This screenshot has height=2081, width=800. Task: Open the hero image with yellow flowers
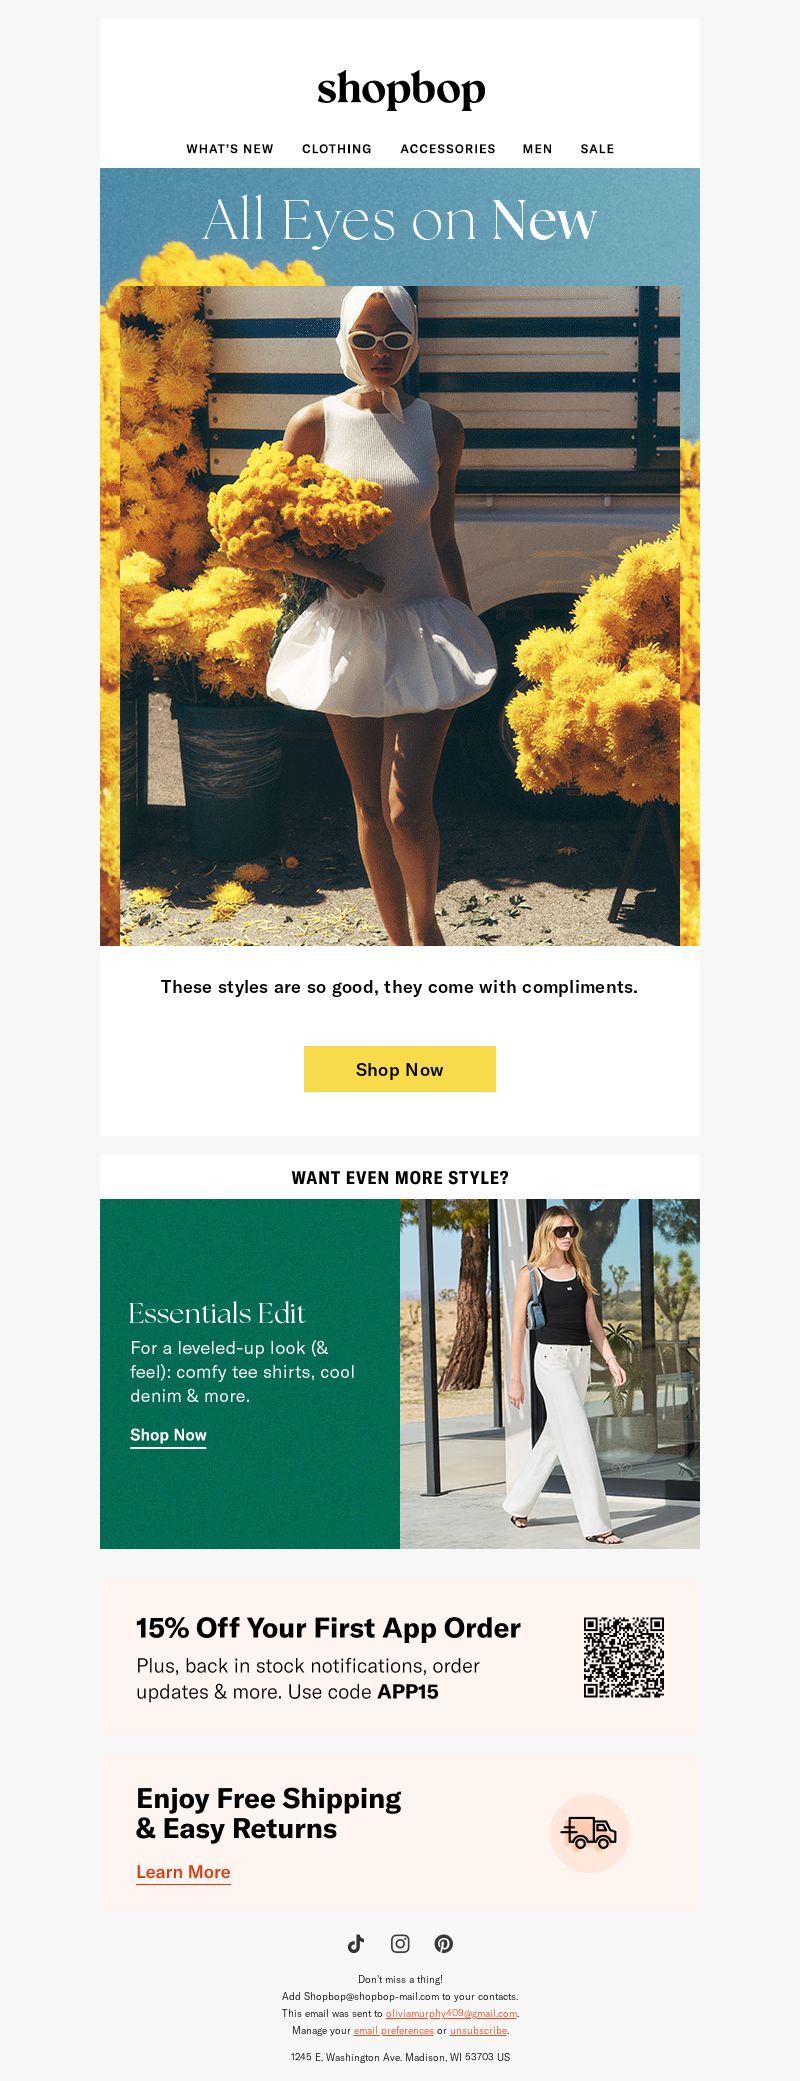tap(400, 616)
